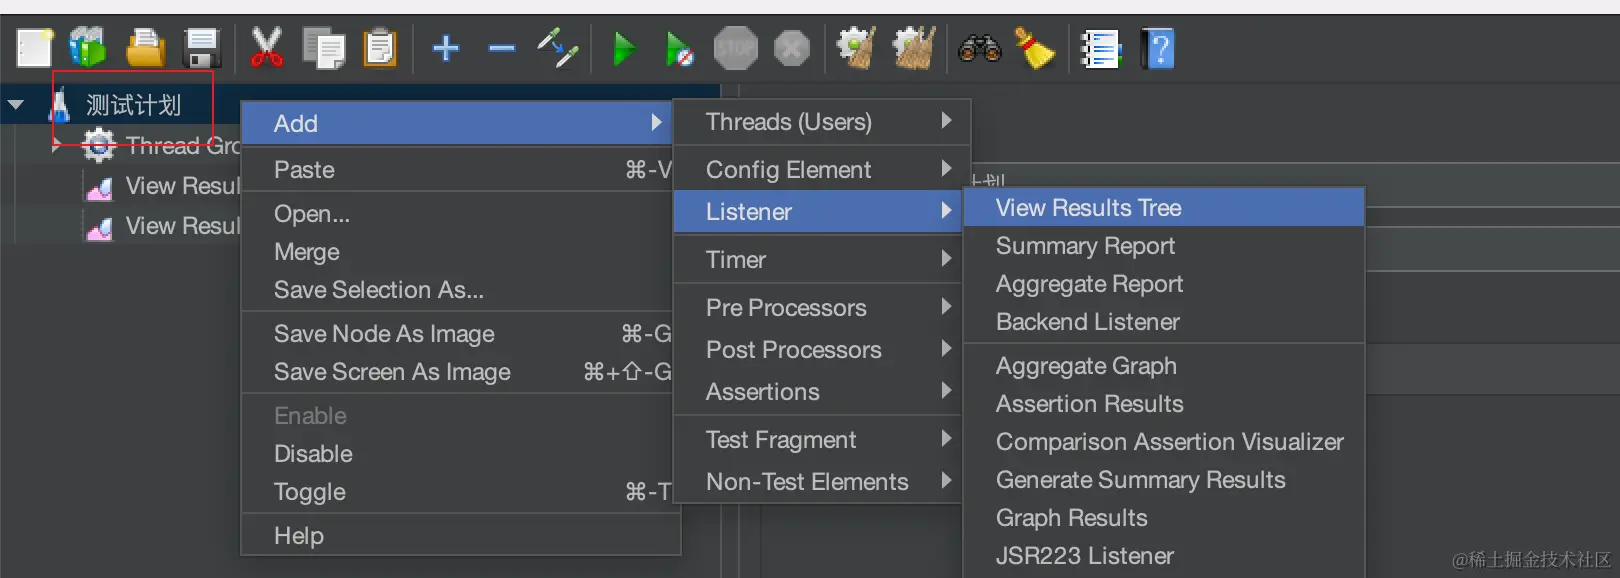Click Start no pauses icon

[679, 48]
